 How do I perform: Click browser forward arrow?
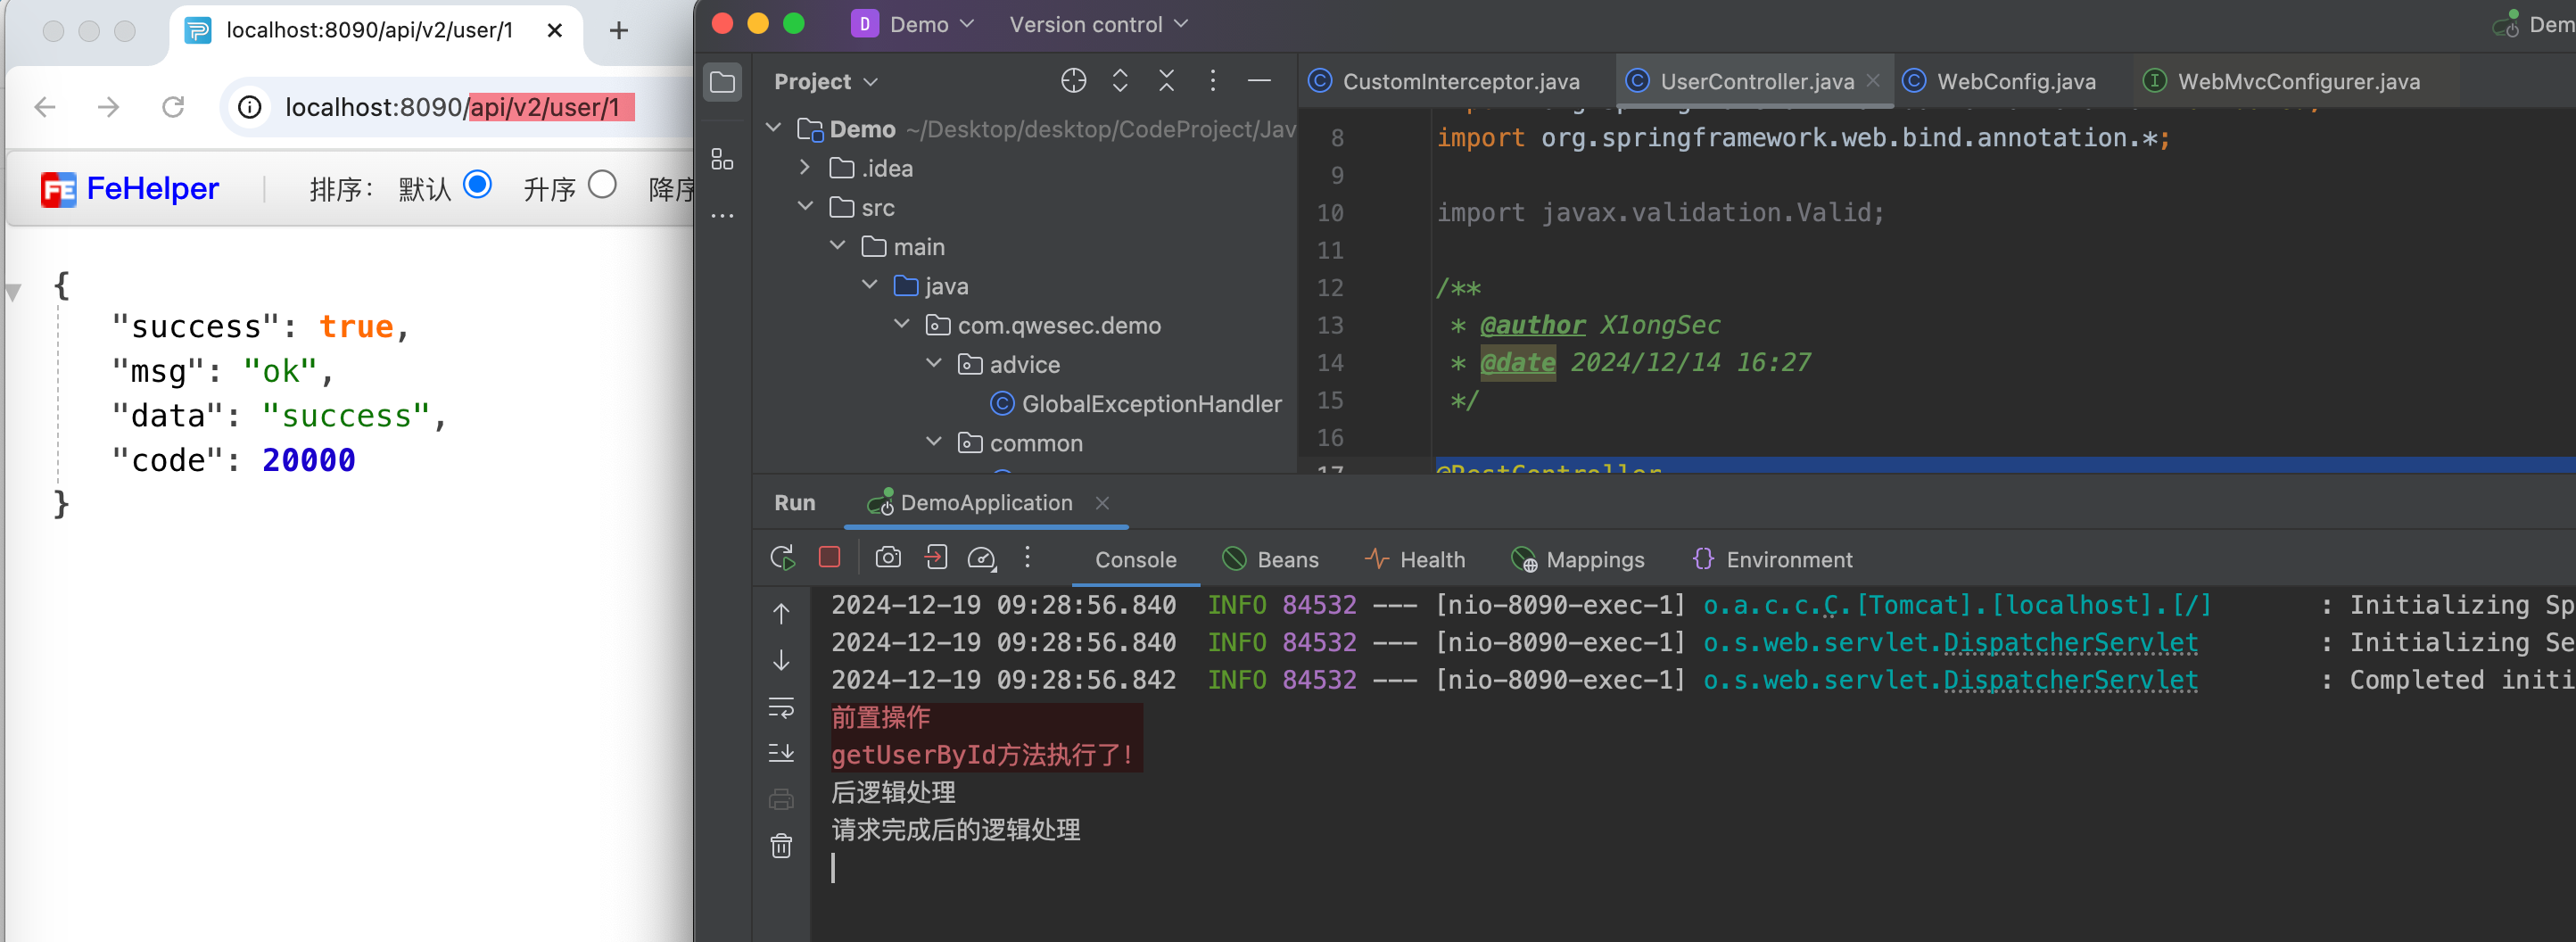pos(108,107)
